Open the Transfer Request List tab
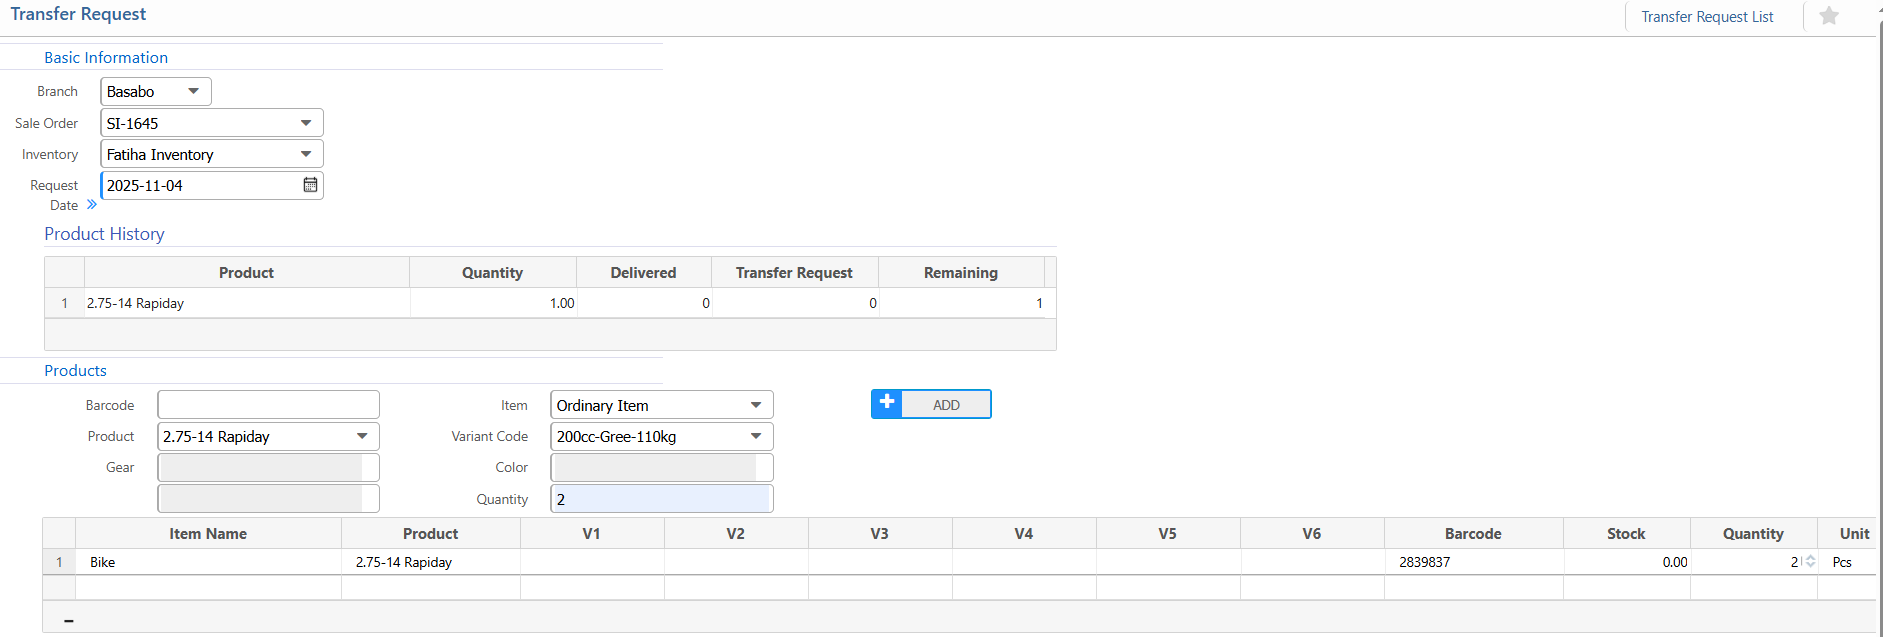This screenshot has width=1883, height=637. click(x=1706, y=17)
